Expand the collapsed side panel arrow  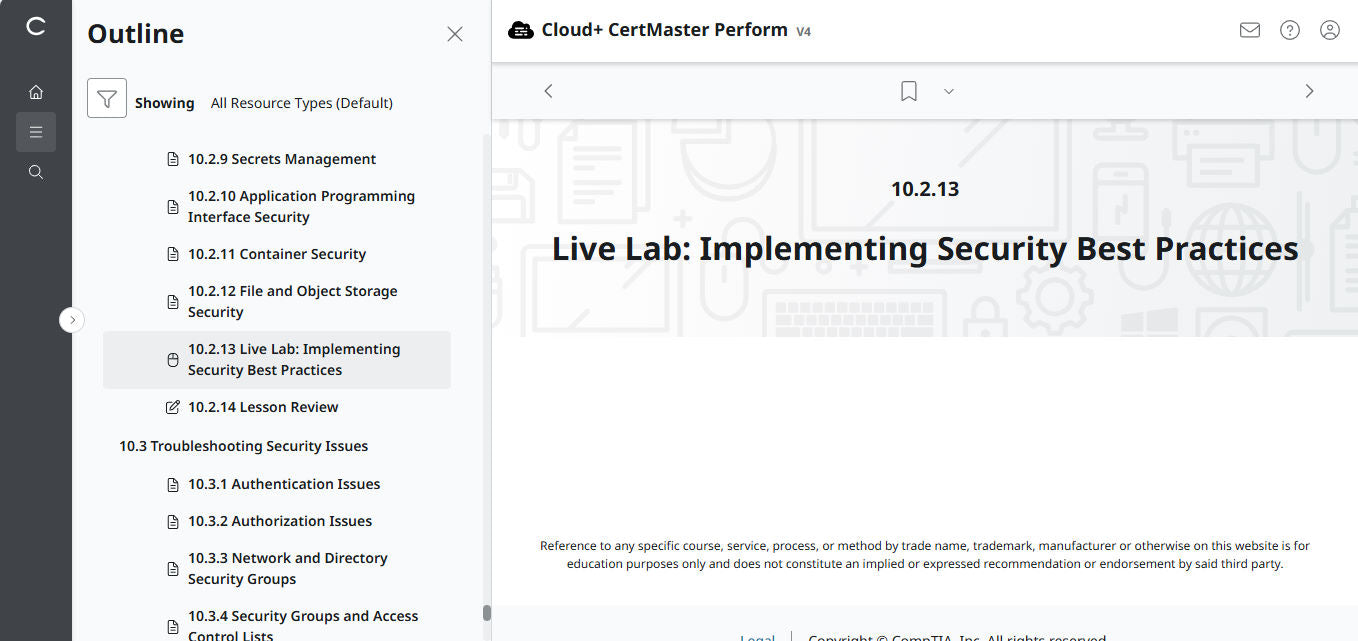click(x=71, y=319)
